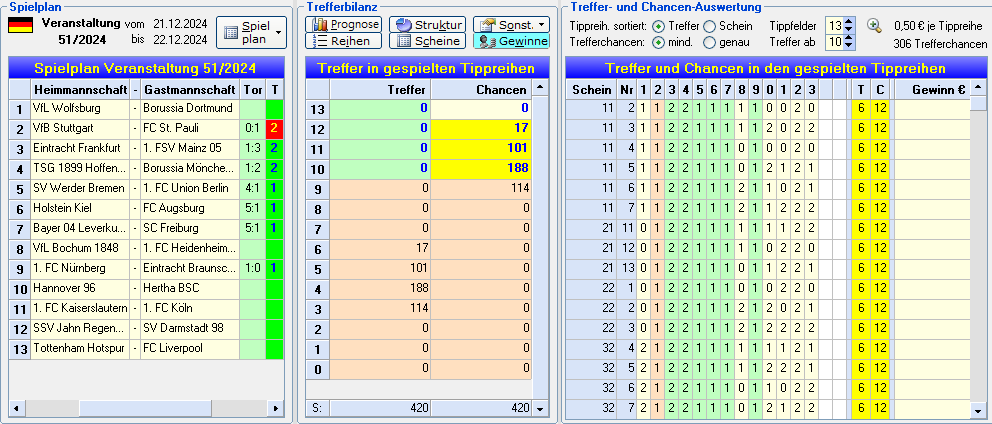Click the Tippfelder input showing 13
Screen dimensions: 992x424
click(x=835, y=26)
